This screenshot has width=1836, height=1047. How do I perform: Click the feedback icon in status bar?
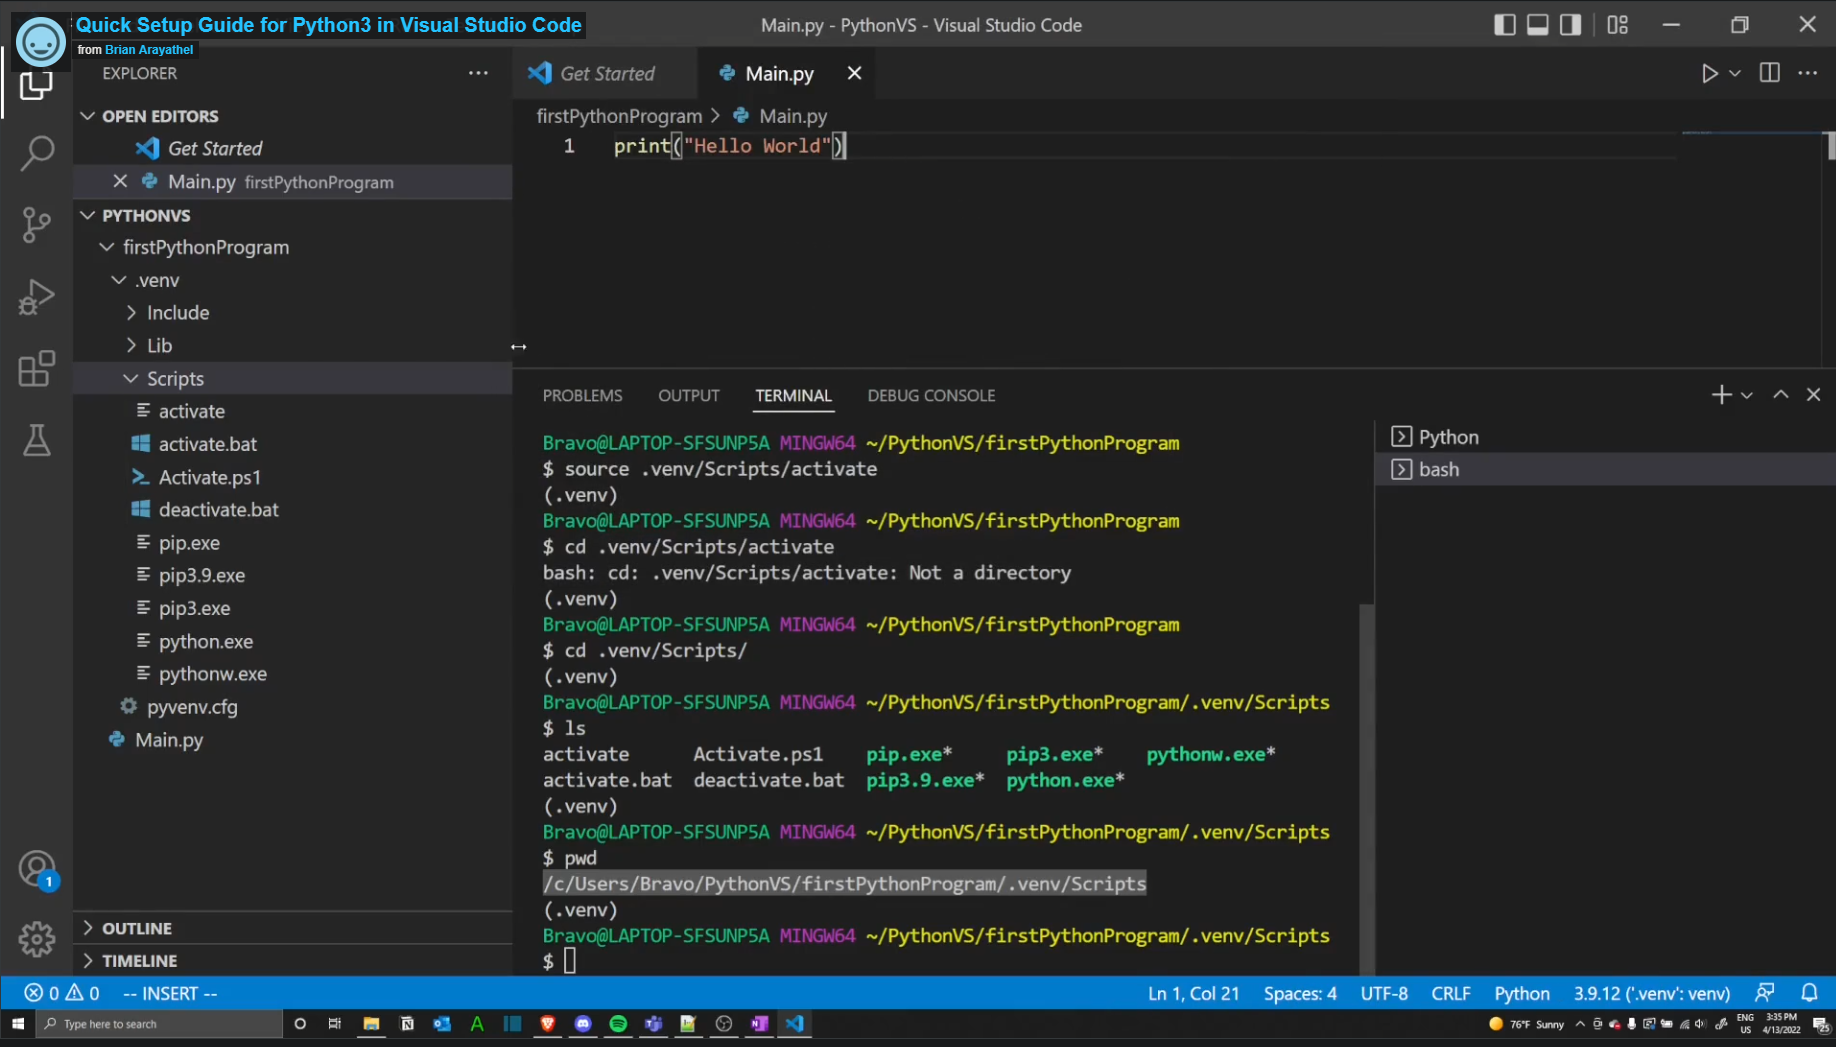(x=1765, y=993)
